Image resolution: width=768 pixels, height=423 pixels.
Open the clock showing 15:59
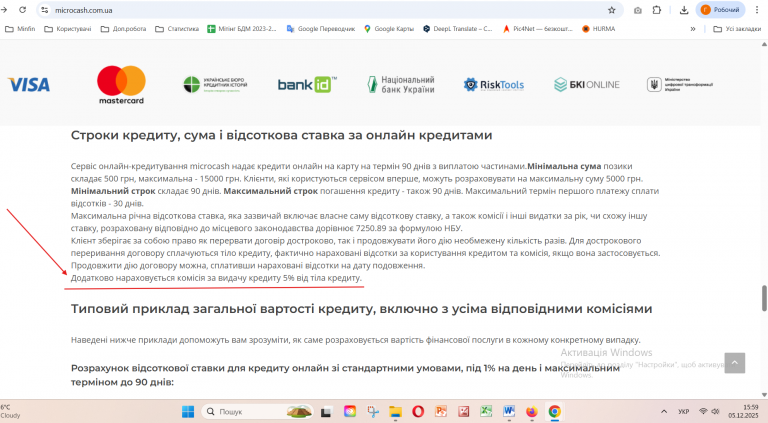click(743, 411)
